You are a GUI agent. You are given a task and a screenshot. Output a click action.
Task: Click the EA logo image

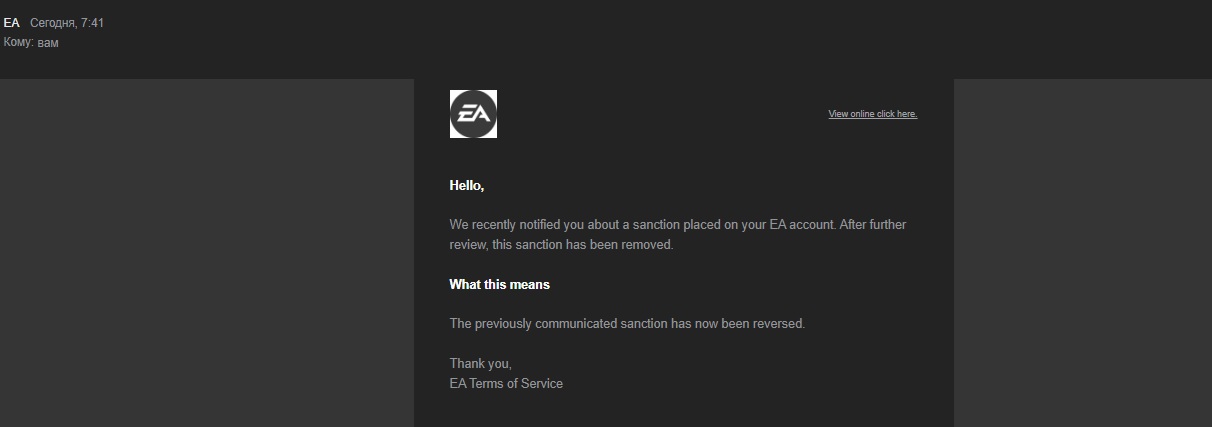473,114
